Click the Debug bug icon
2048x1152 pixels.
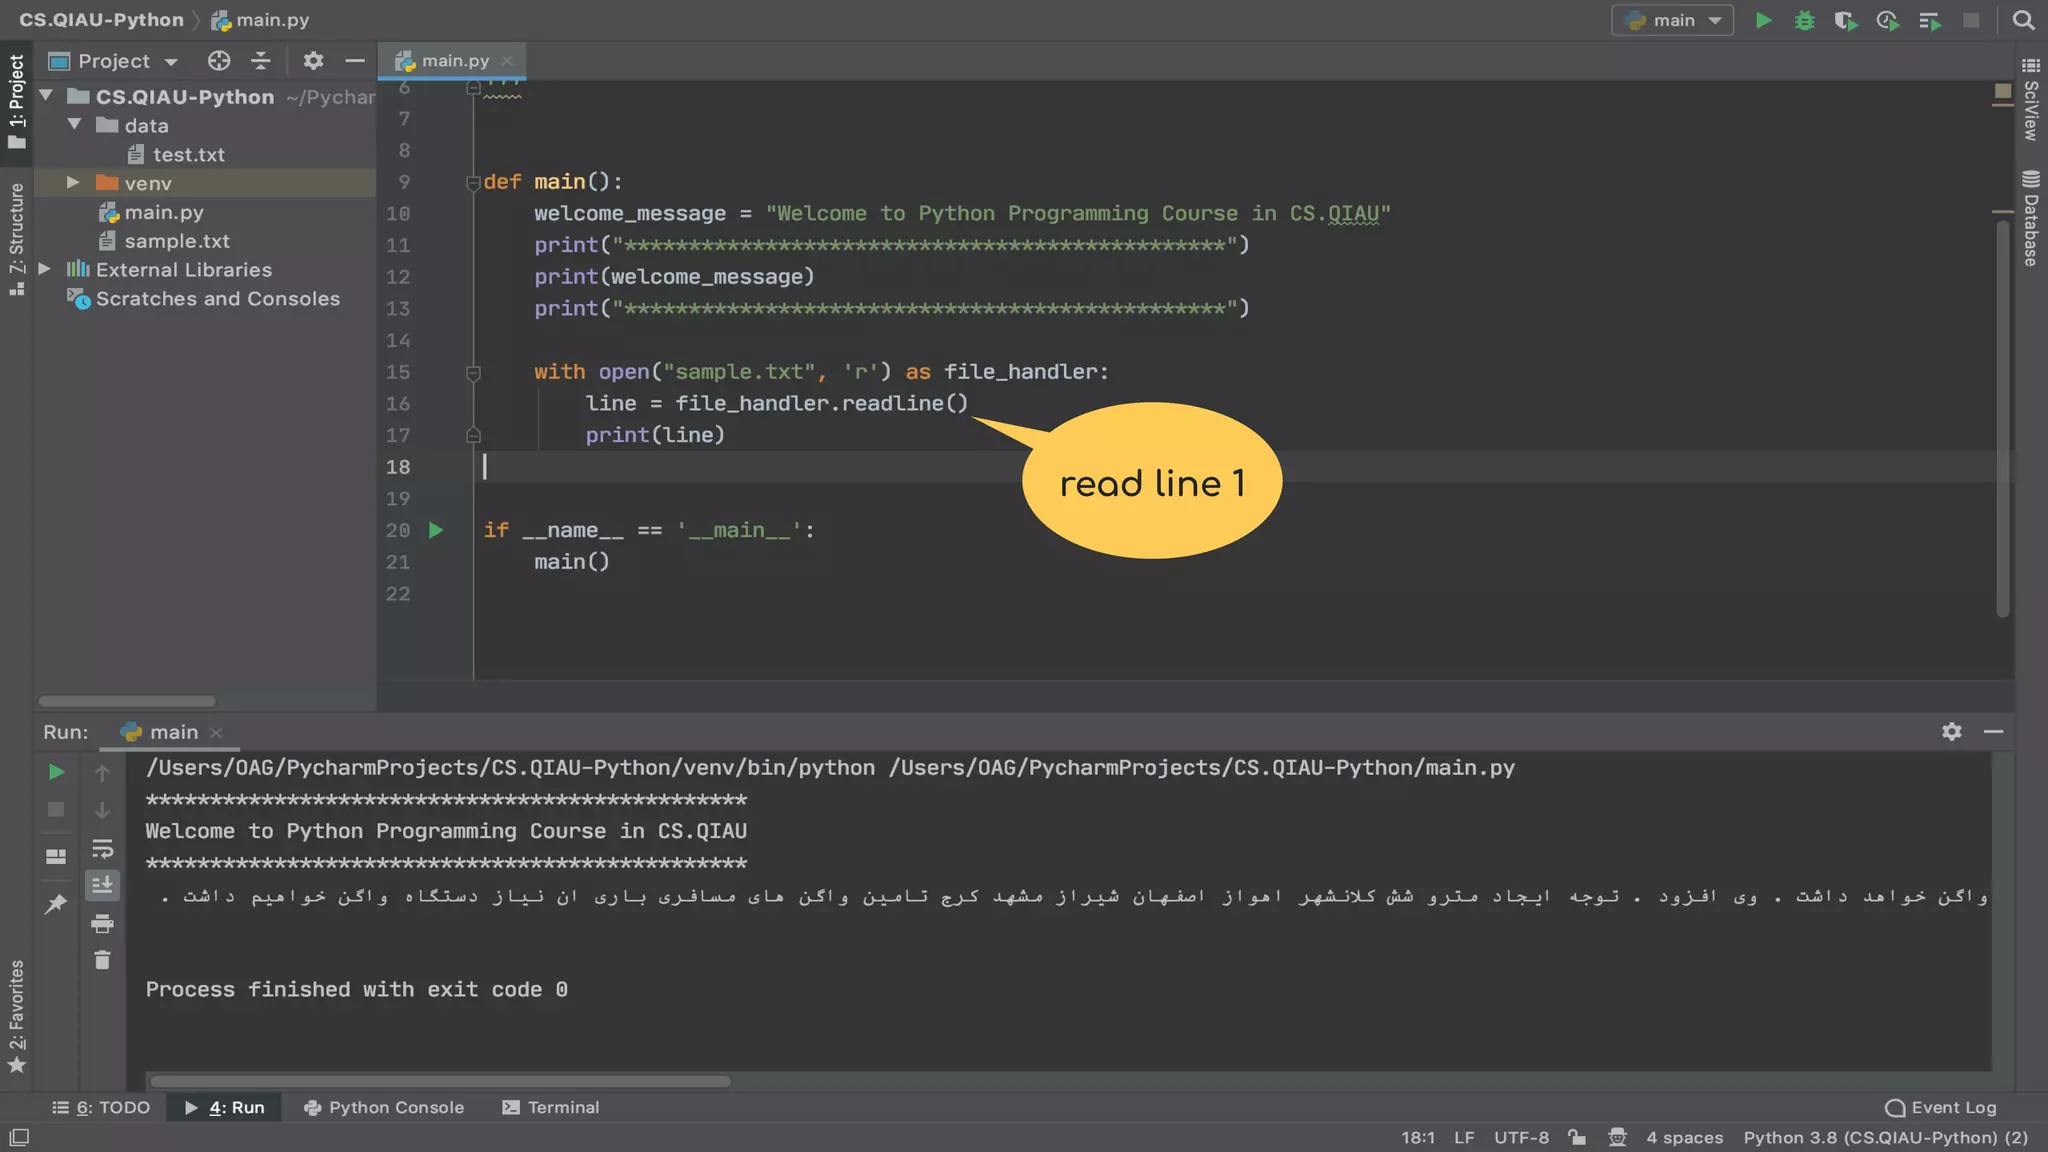click(1804, 20)
